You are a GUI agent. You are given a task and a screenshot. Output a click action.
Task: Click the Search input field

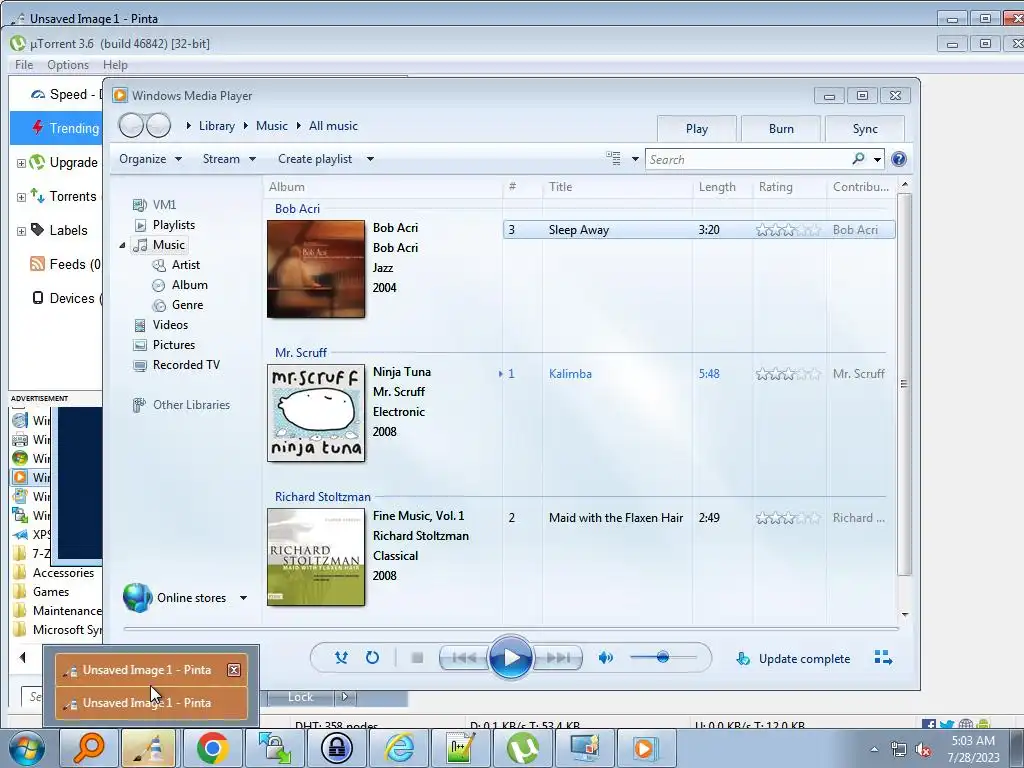(748, 159)
